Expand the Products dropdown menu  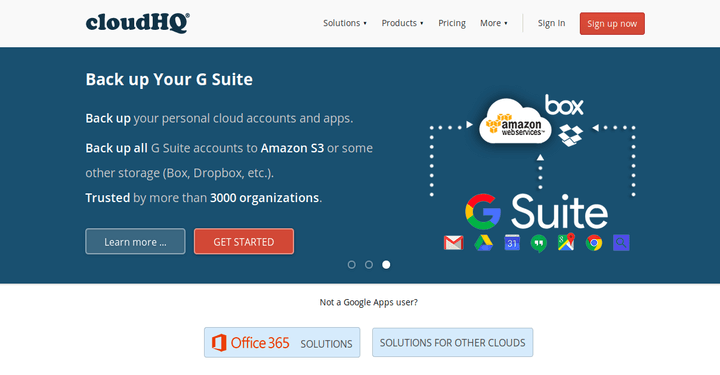tap(402, 23)
